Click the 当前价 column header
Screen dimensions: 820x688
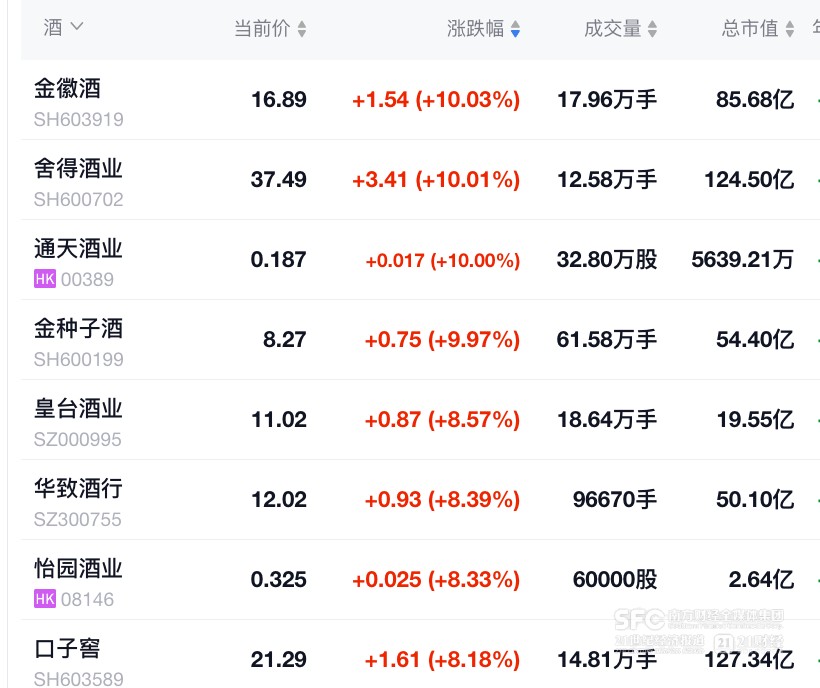point(262,28)
